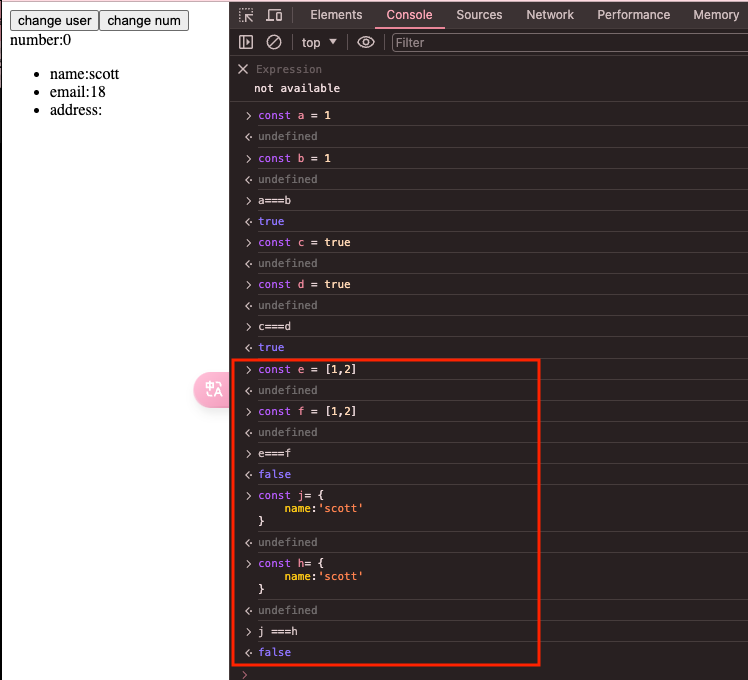The width and height of the screenshot is (748, 680).
Task: Click the live Expression text field
Action: (290, 69)
